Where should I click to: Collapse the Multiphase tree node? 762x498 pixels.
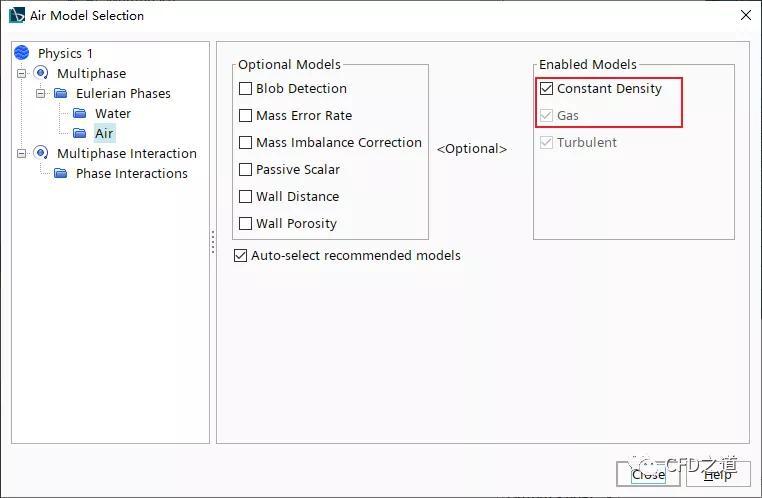(x=22, y=73)
